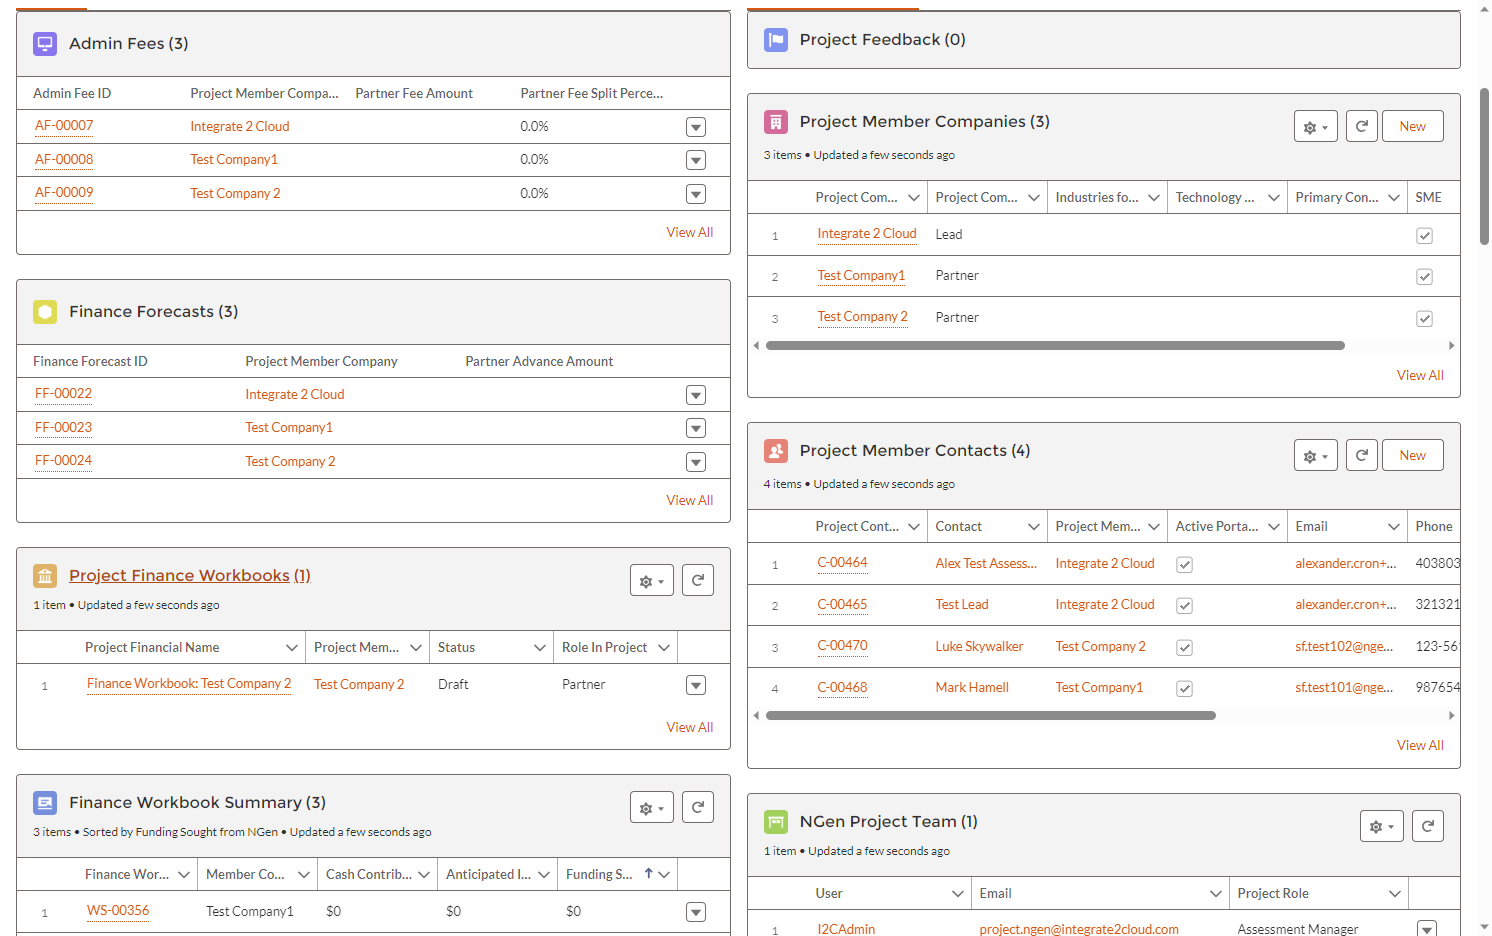Open contact record C-00465

click(842, 605)
